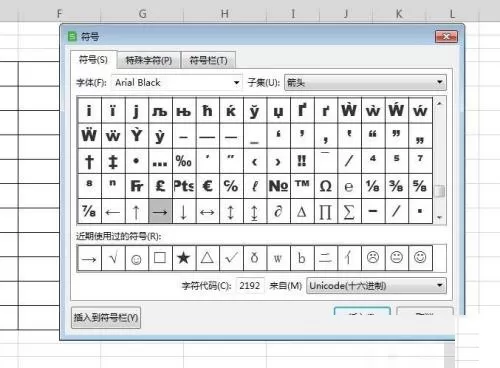Pick the → arrow from recent symbols row
This screenshot has height=368, width=500.
click(89, 258)
